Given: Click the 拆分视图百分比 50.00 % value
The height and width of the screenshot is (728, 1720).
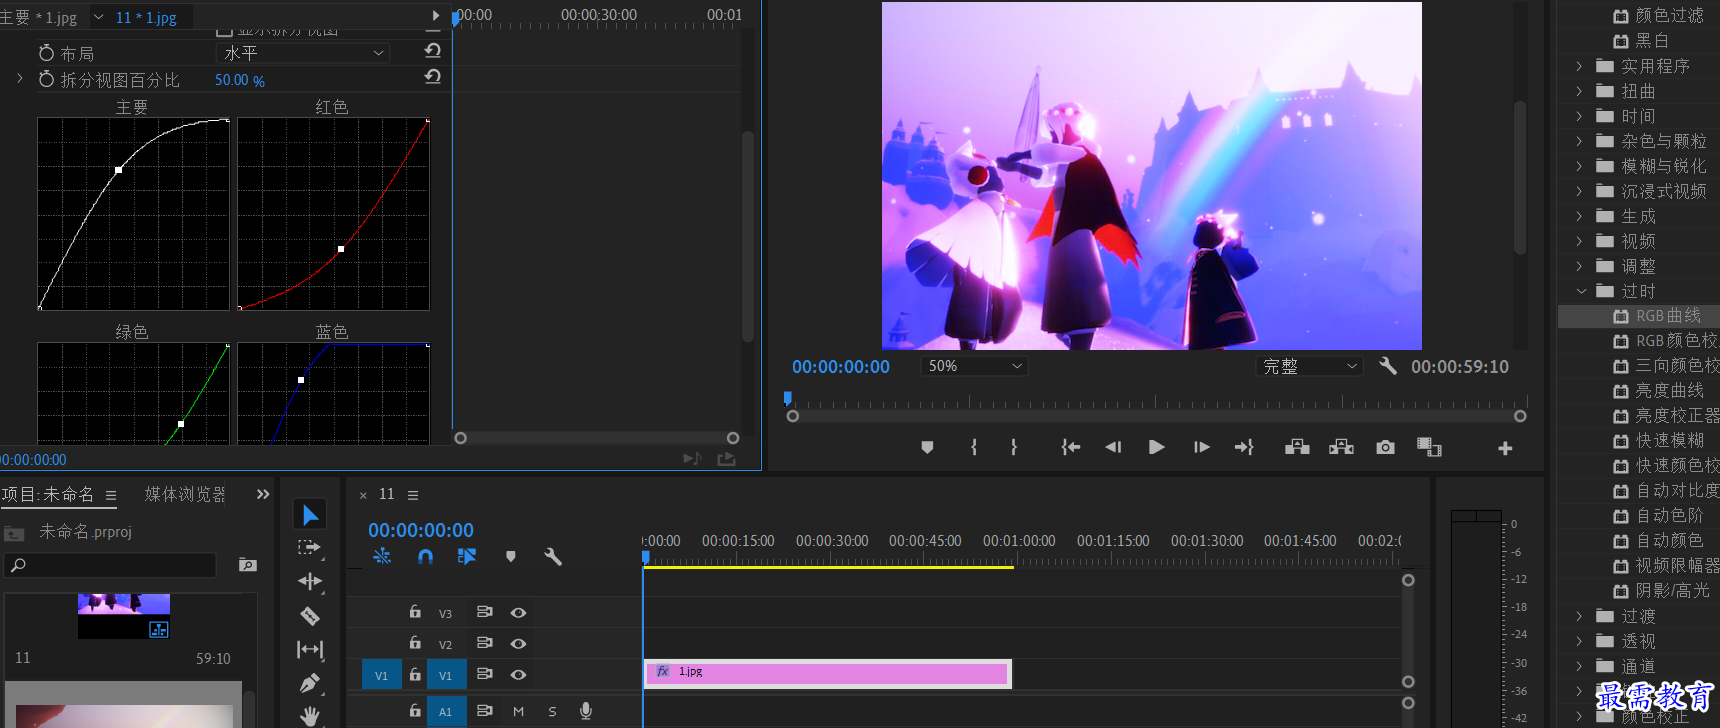Looking at the screenshot, I should 240,80.
